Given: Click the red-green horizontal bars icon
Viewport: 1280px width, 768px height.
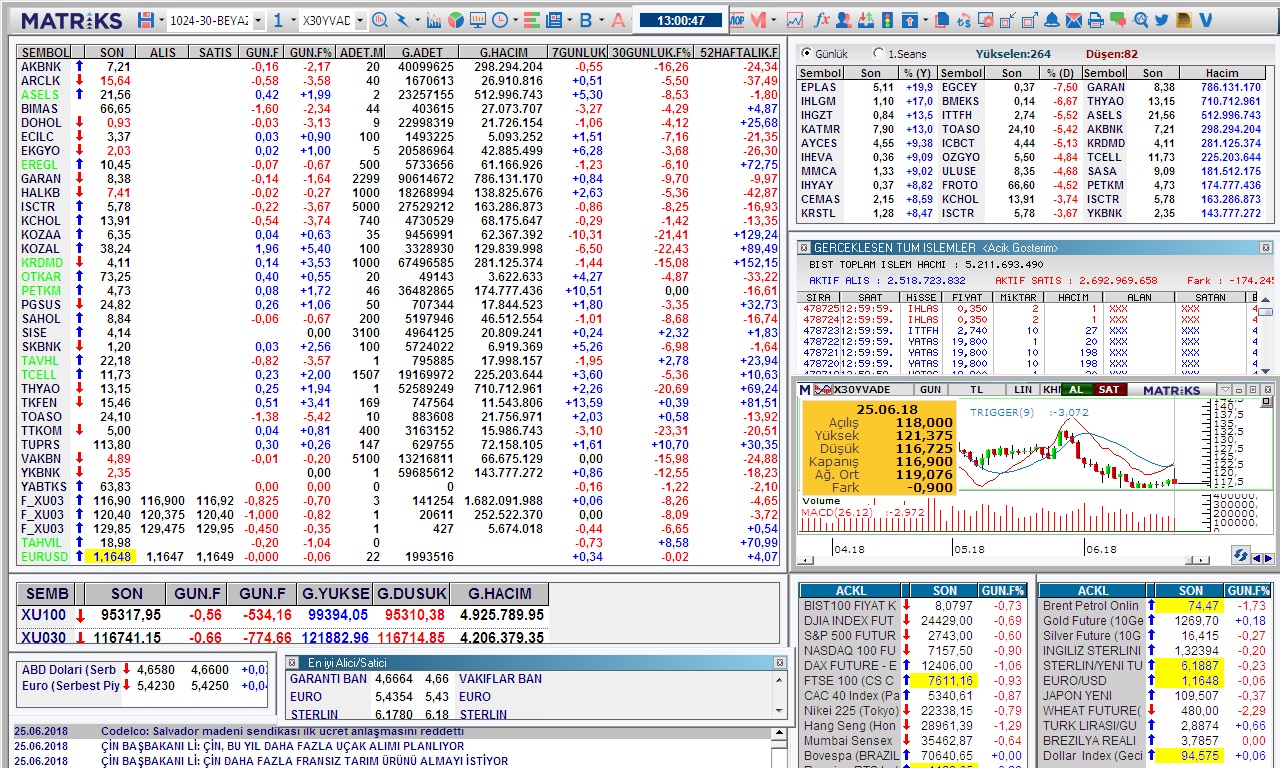Looking at the screenshot, I should 532,20.
